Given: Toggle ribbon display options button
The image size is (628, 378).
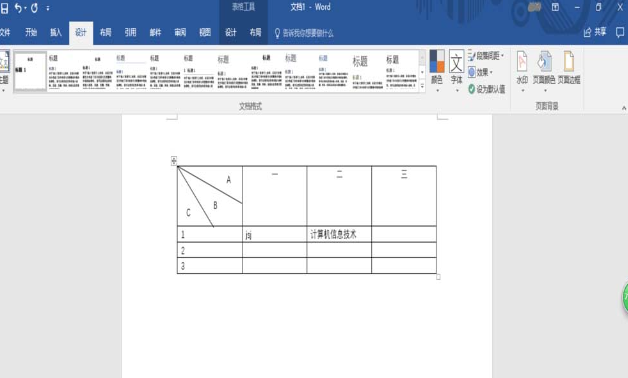Looking at the screenshot, I should pos(555,7).
